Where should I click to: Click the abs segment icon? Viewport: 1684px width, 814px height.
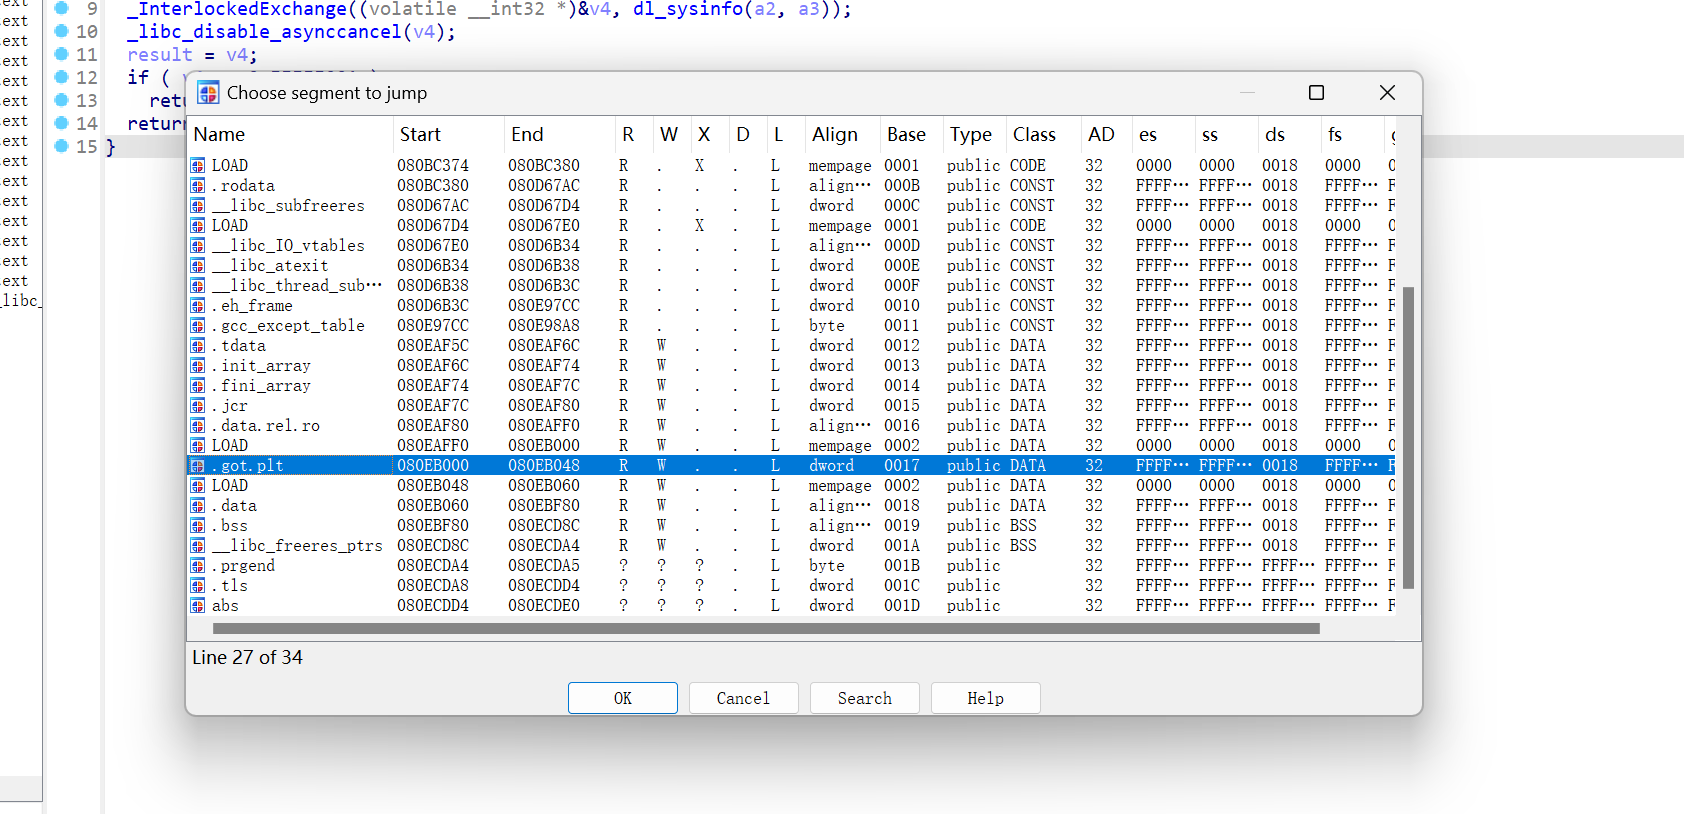pyautogui.click(x=198, y=605)
